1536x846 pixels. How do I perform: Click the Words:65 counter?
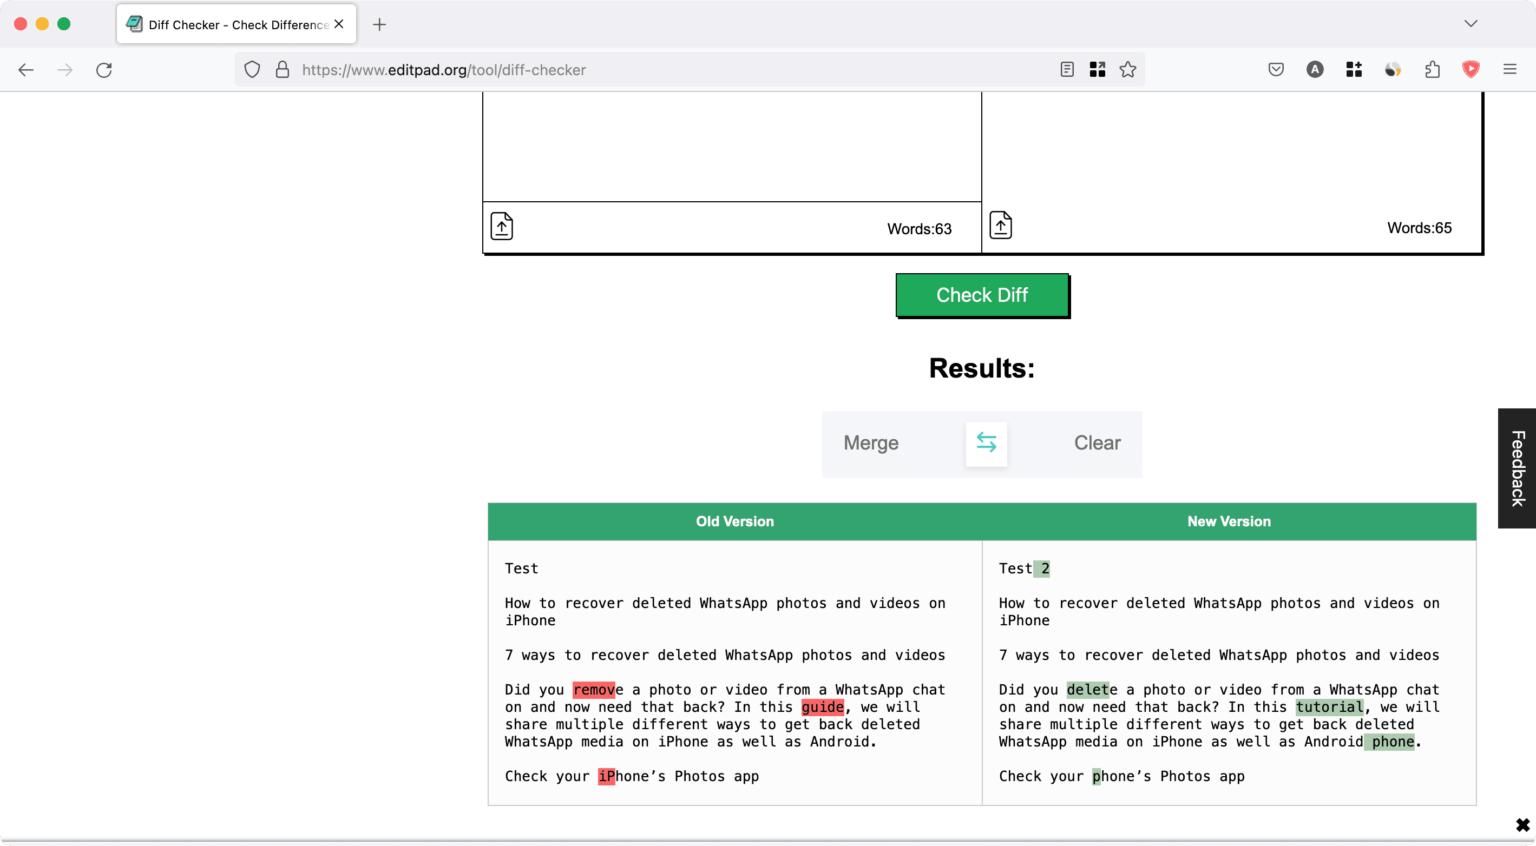1419,228
